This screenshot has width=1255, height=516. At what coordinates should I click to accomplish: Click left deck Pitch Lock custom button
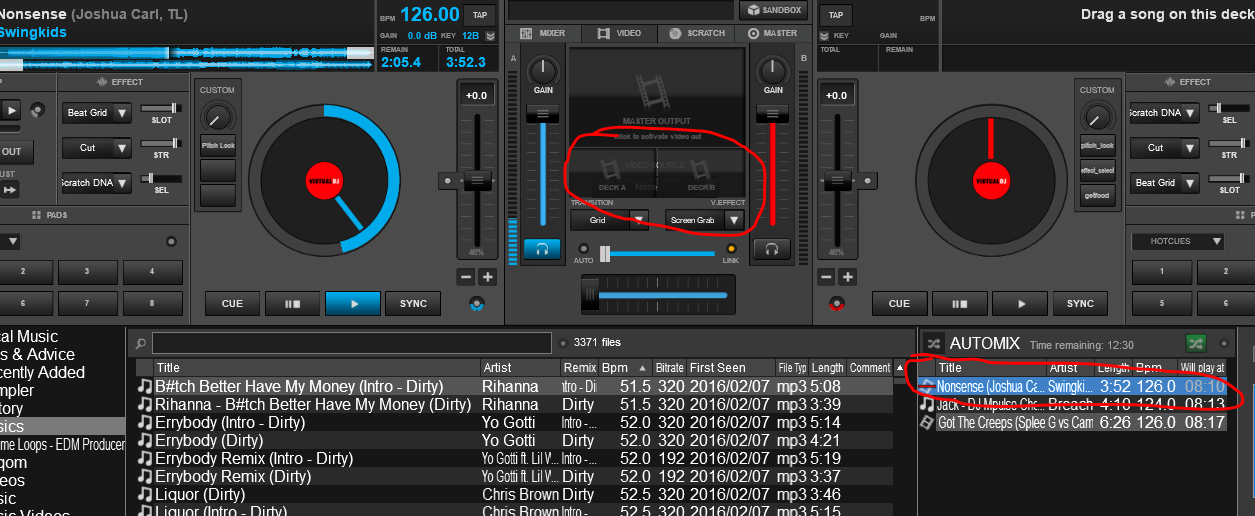217,145
